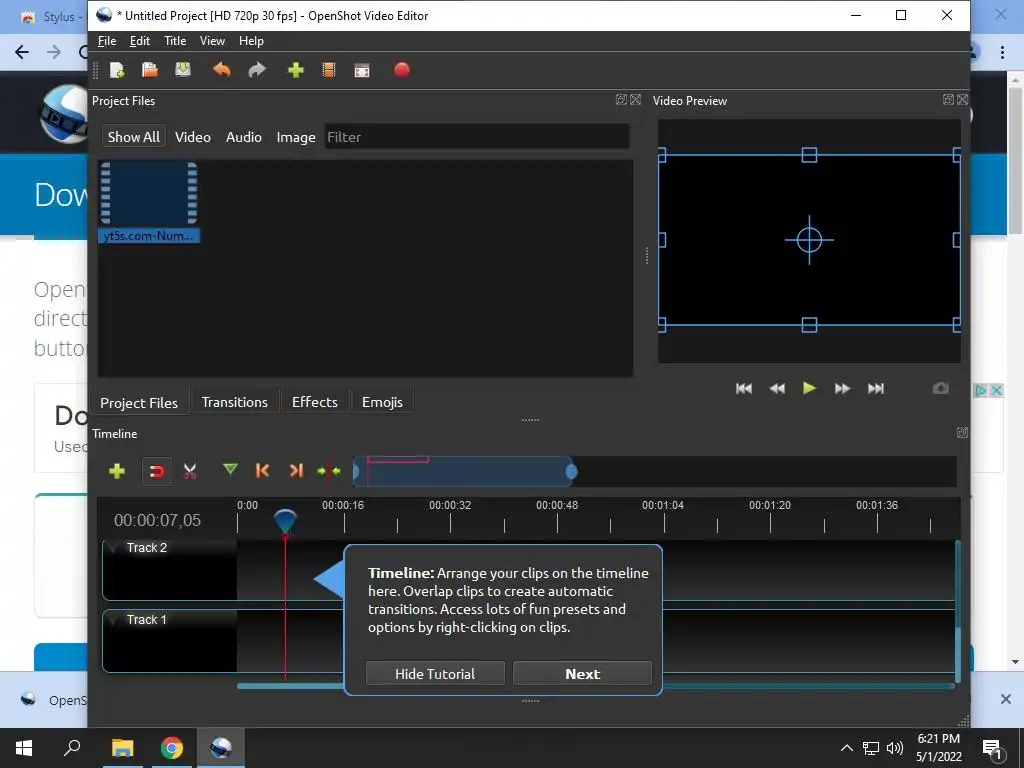1024x768 pixels.
Task: Click the green Play button
Action: pyautogui.click(x=809, y=389)
